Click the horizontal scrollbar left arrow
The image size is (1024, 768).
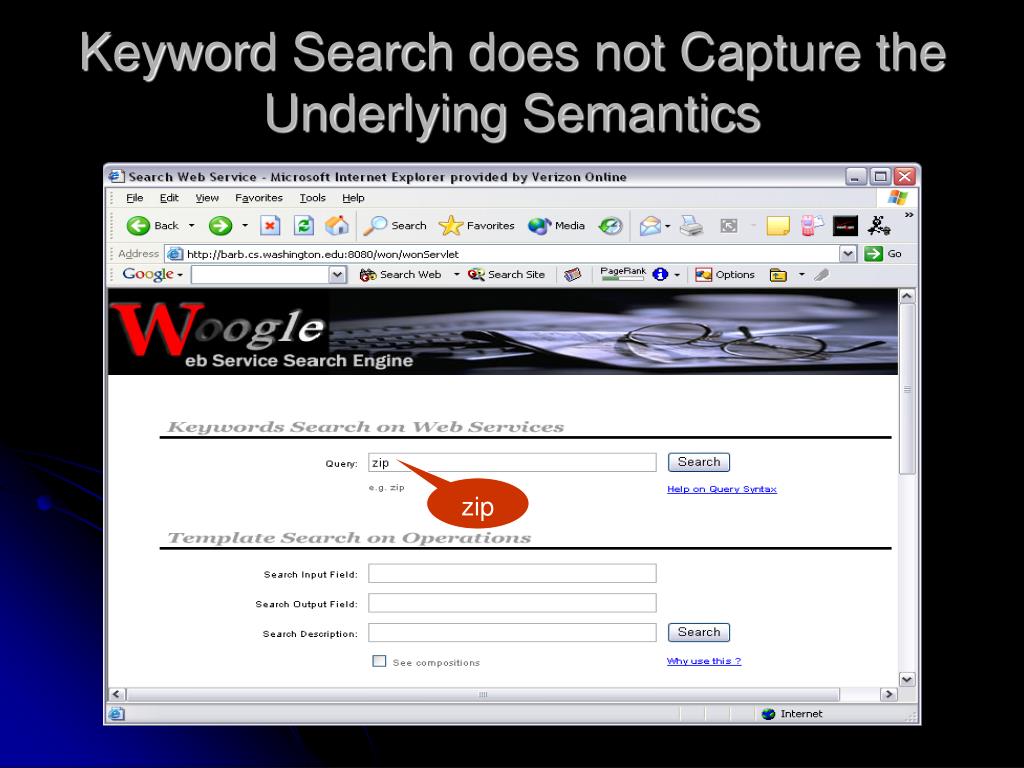pos(118,694)
